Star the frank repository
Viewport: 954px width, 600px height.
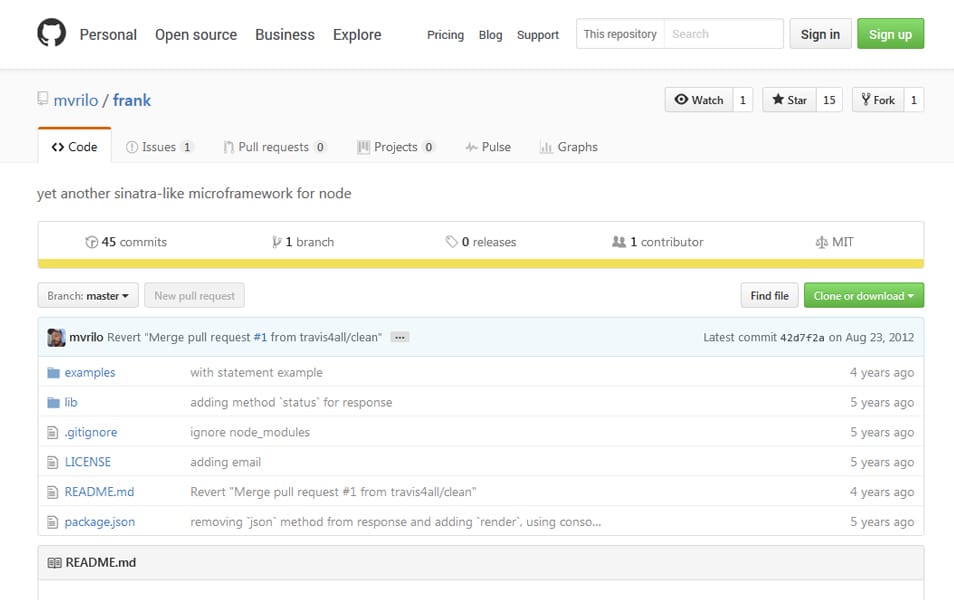click(789, 100)
